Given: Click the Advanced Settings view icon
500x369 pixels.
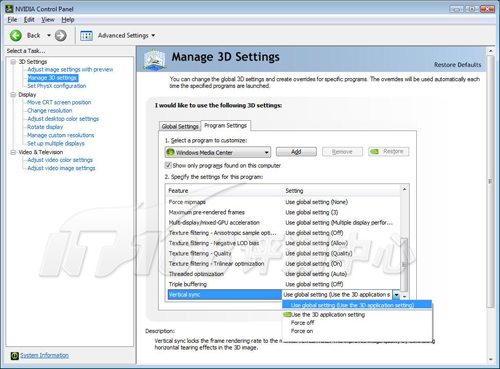Looking at the screenshot, I should [86, 35].
